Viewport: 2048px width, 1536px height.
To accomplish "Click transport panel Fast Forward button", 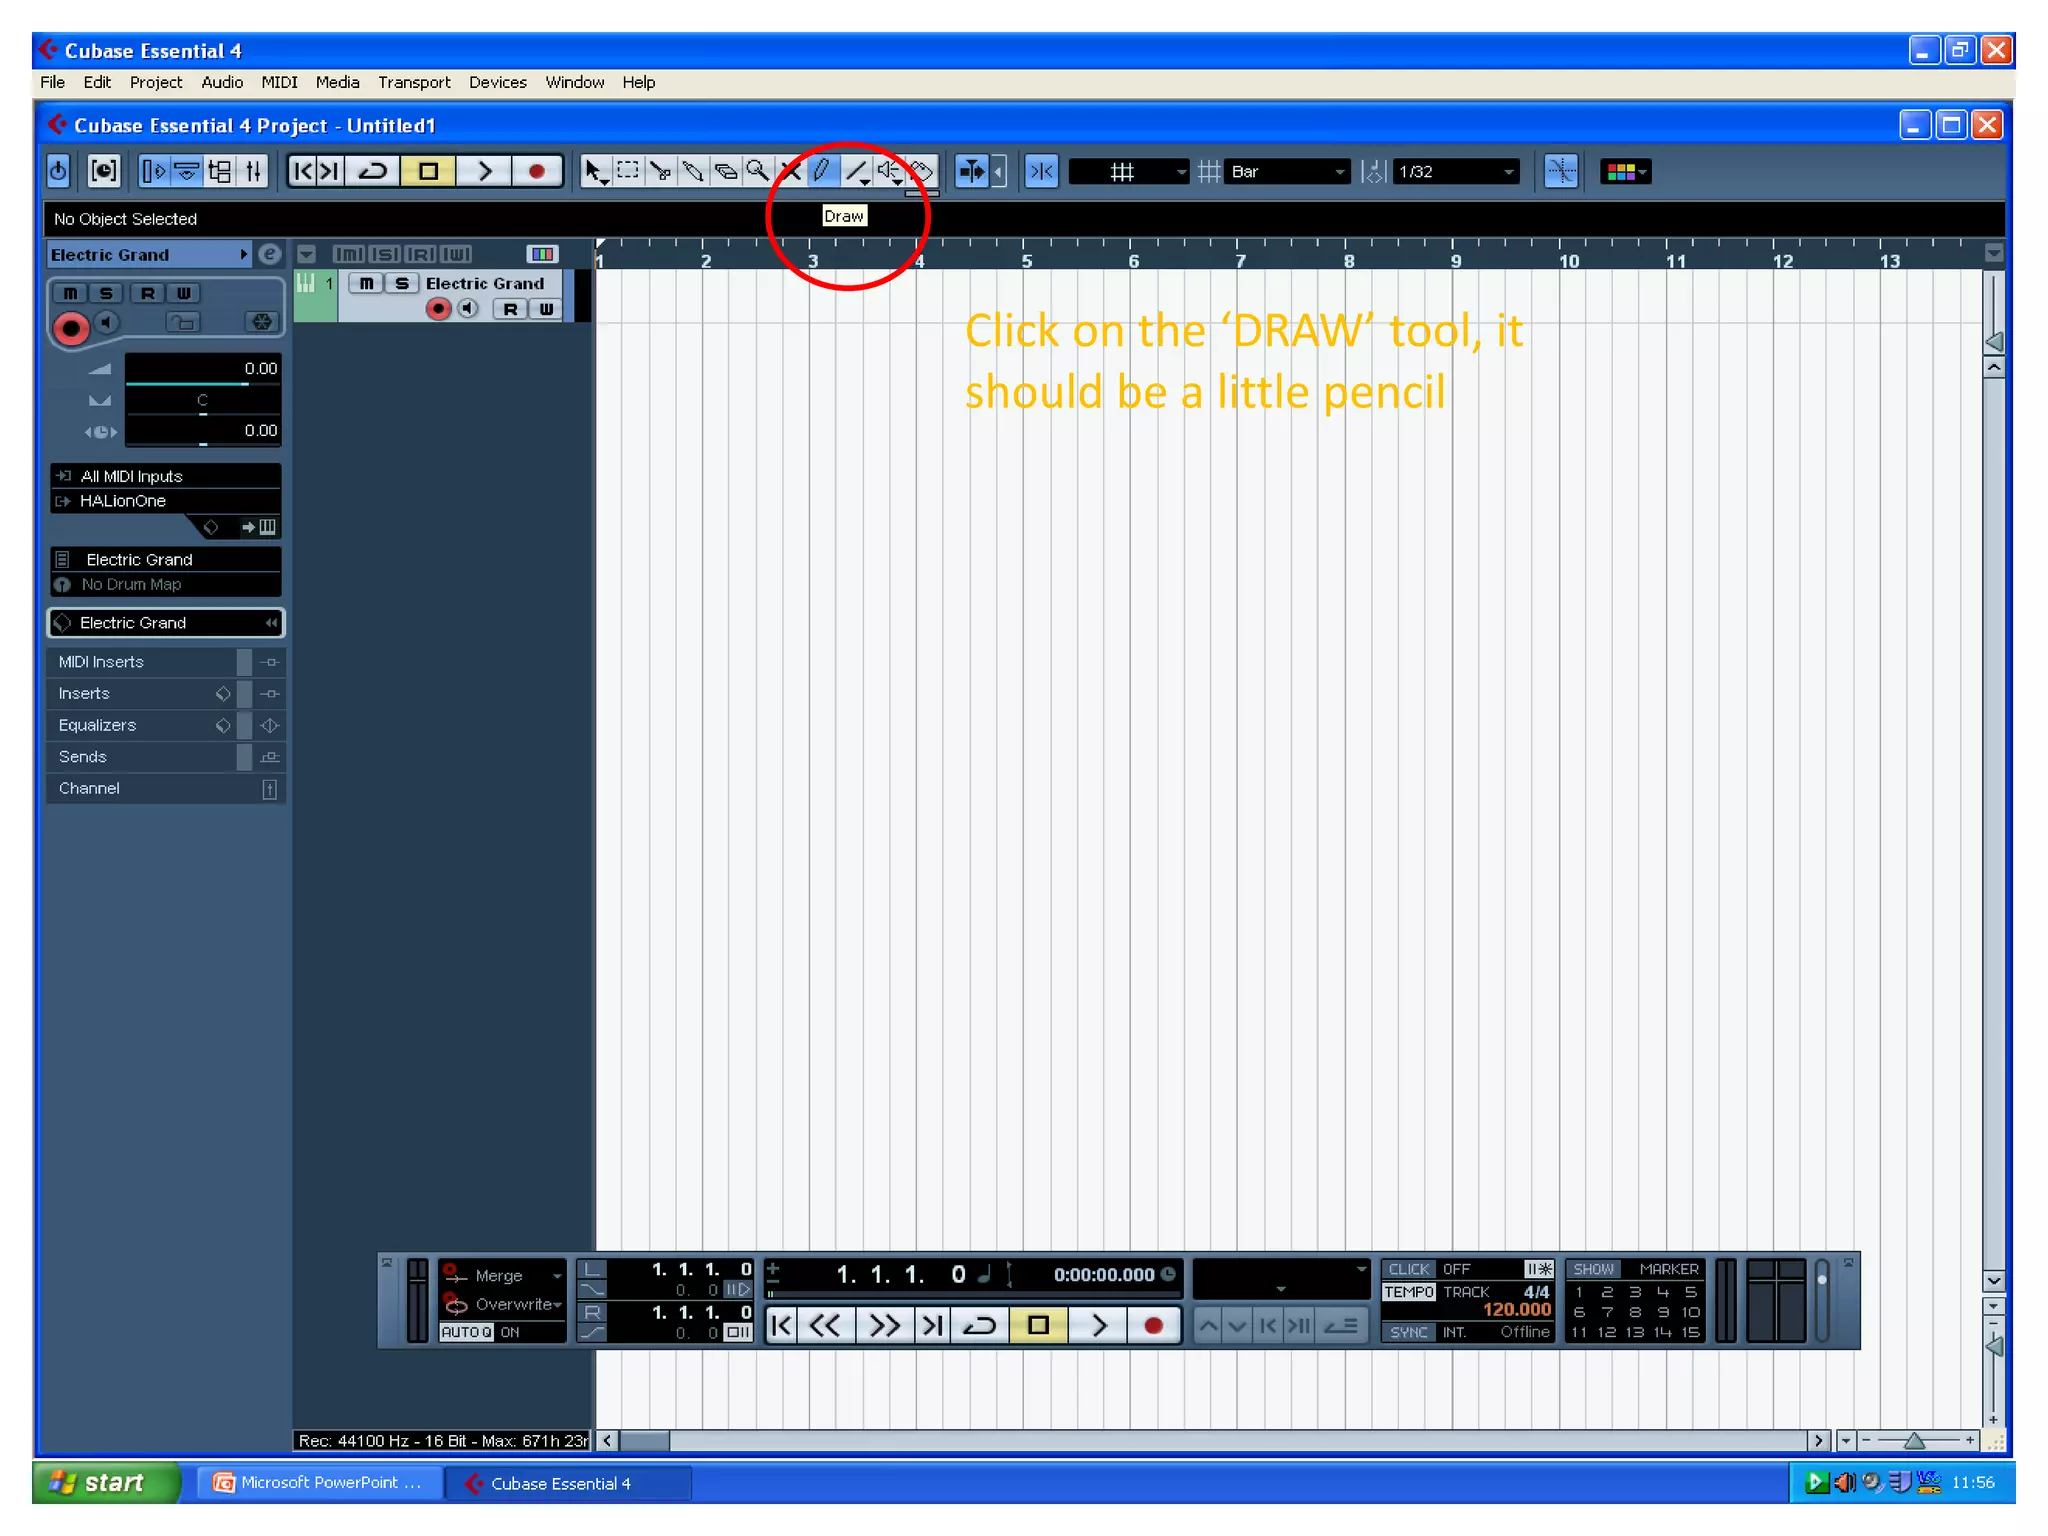I will click(884, 1325).
